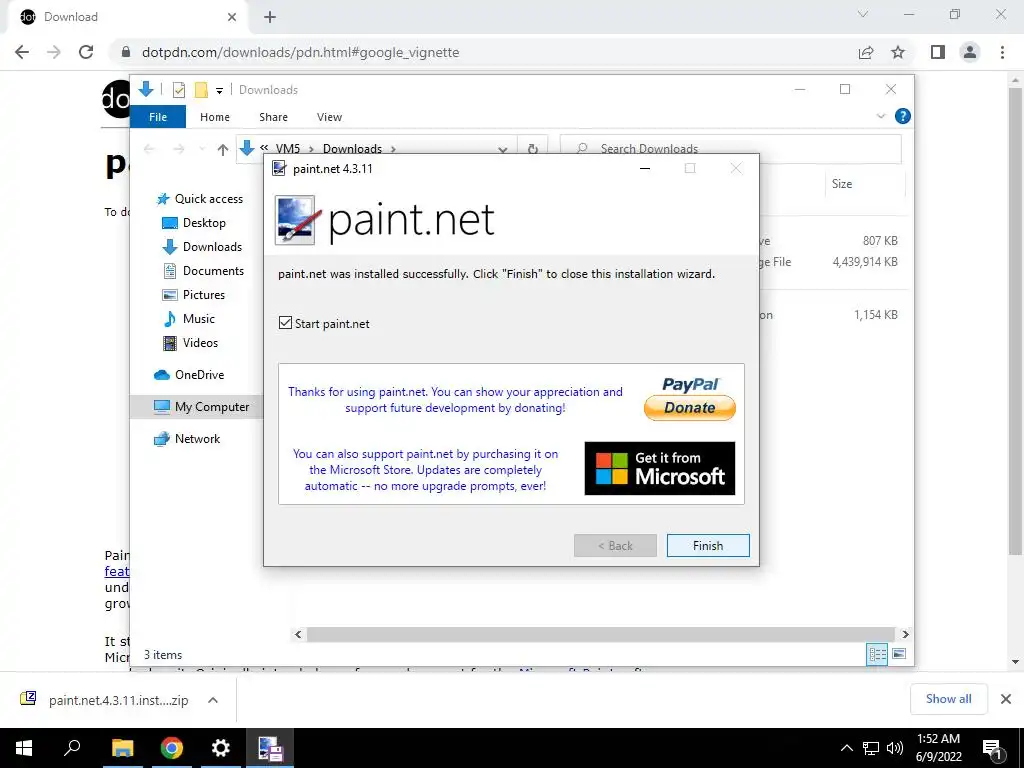Minimize the paint.net 4.3.11 installer window
This screenshot has height=768, width=1024.
645,168
